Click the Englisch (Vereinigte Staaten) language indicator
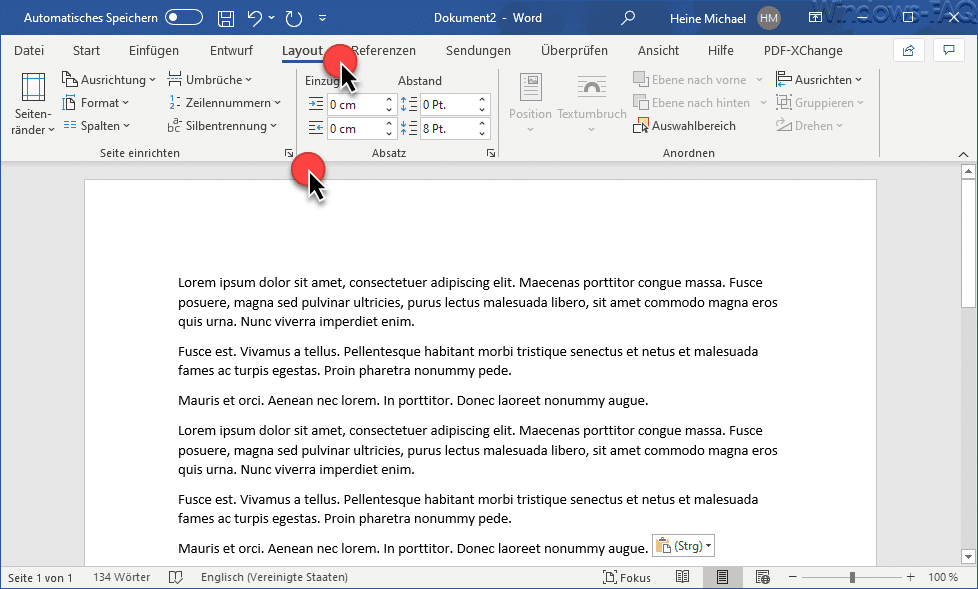This screenshot has width=978, height=589. click(274, 578)
